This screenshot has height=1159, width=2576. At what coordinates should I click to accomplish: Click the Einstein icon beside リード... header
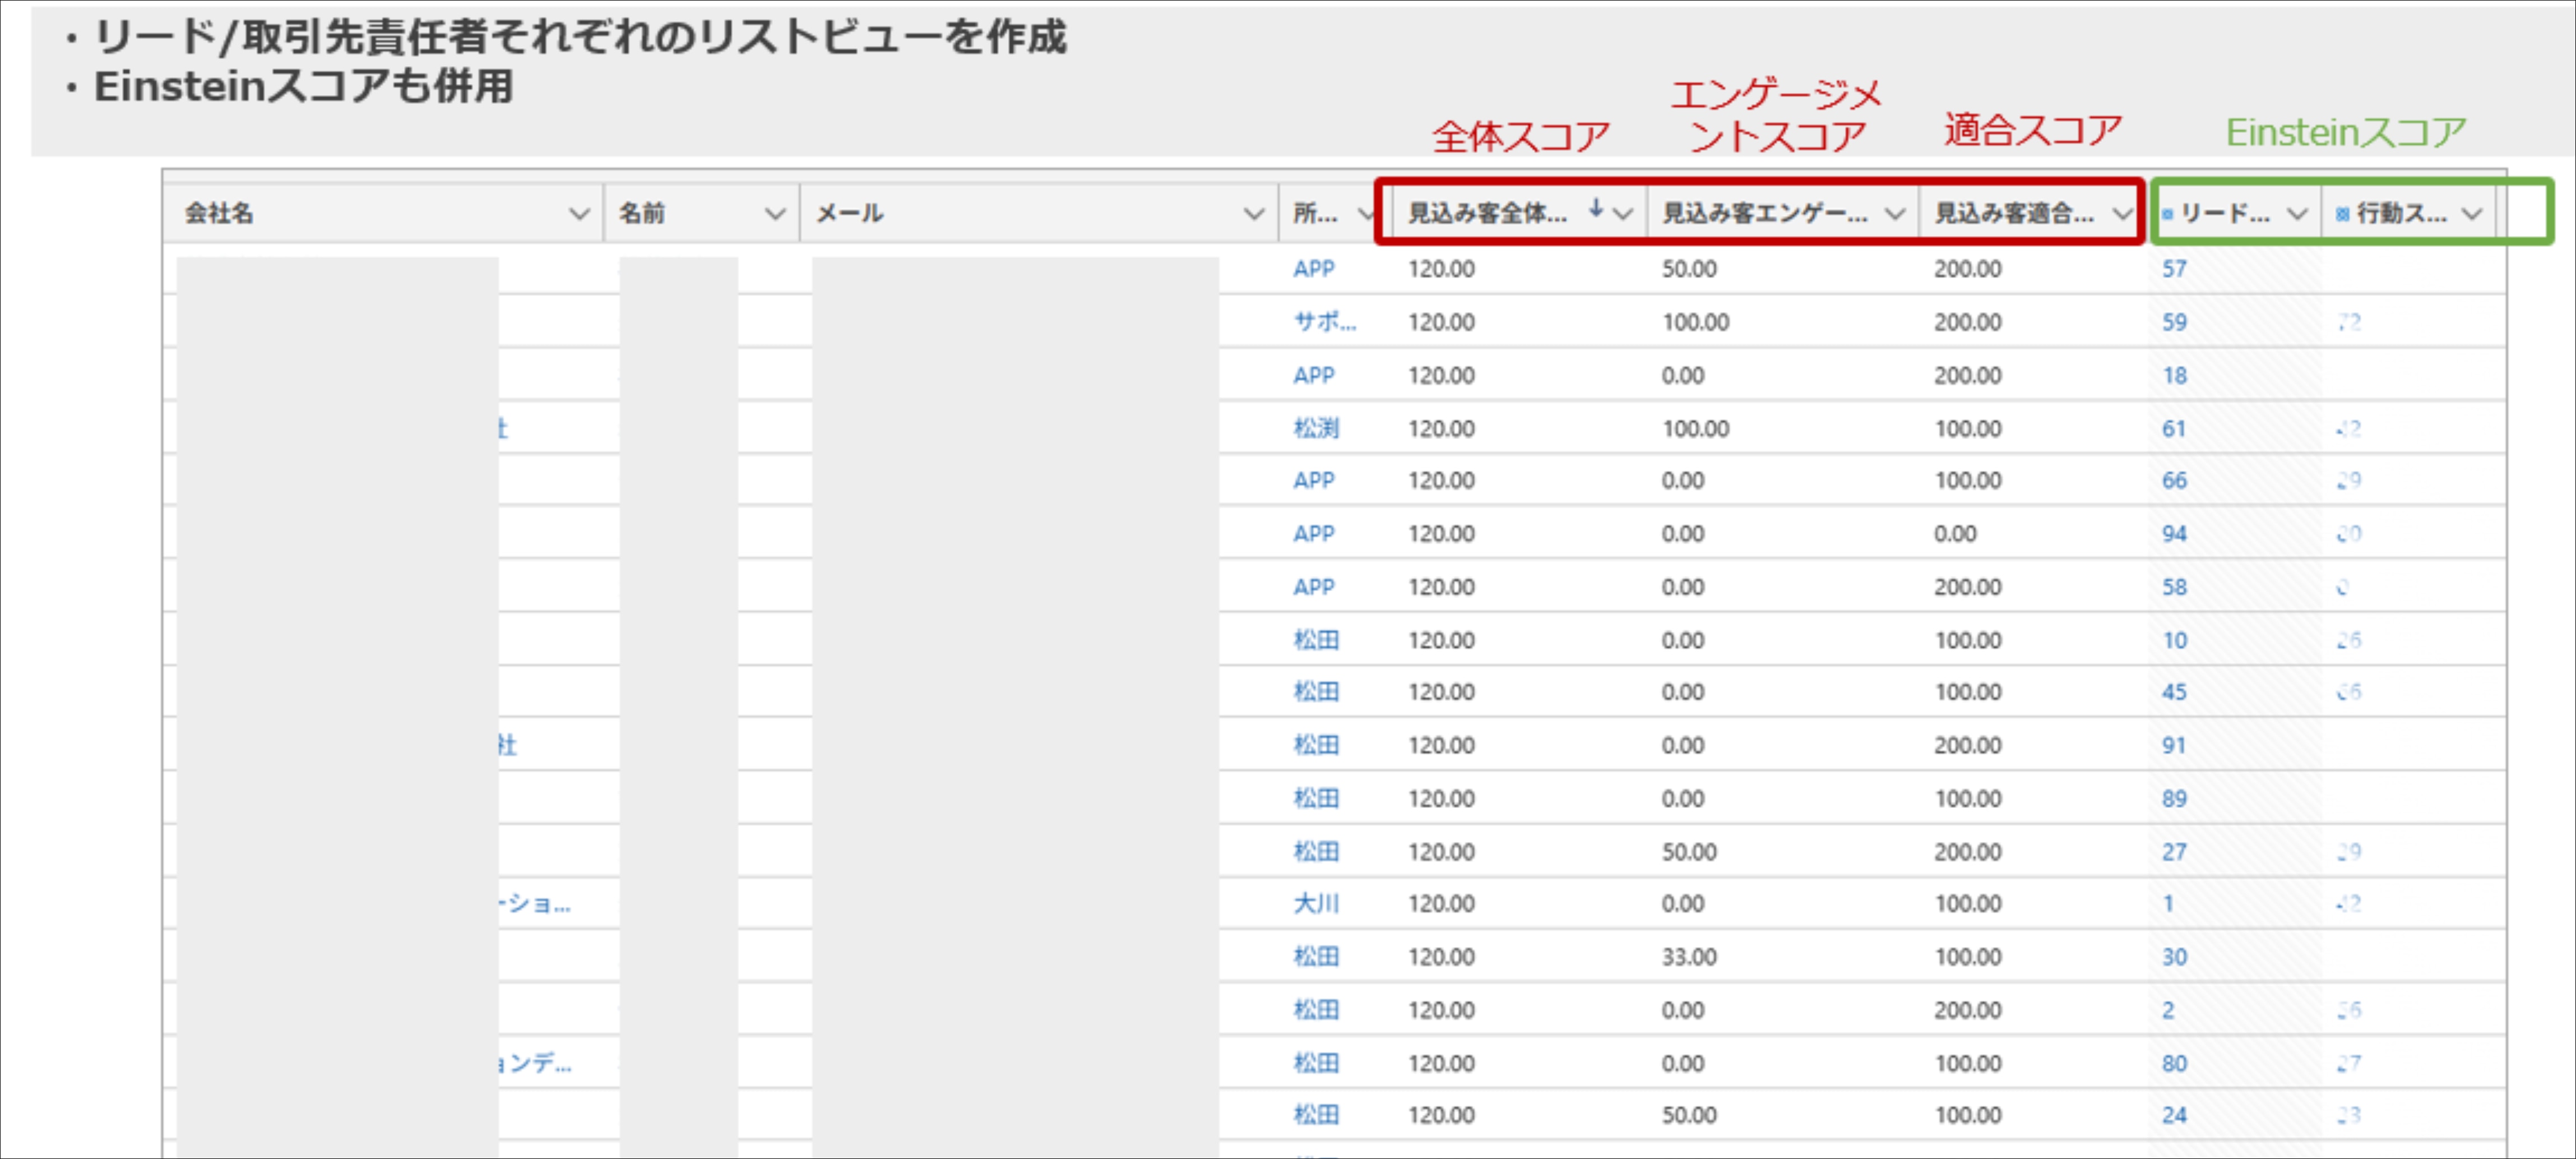(x=2167, y=214)
